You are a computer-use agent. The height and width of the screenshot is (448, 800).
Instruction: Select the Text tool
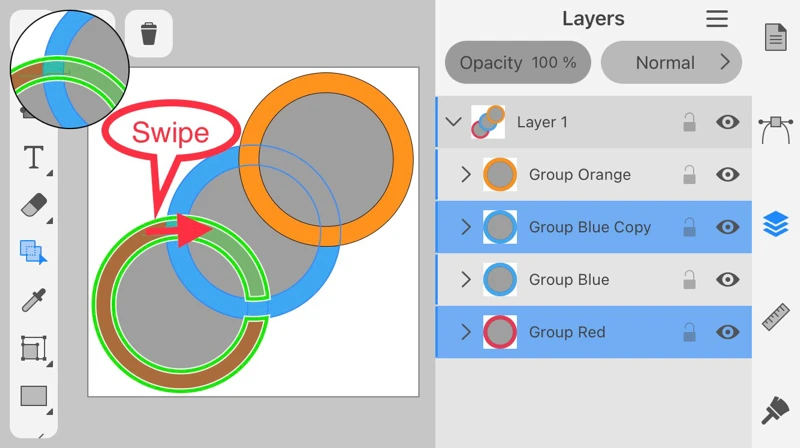click(34, 157)
